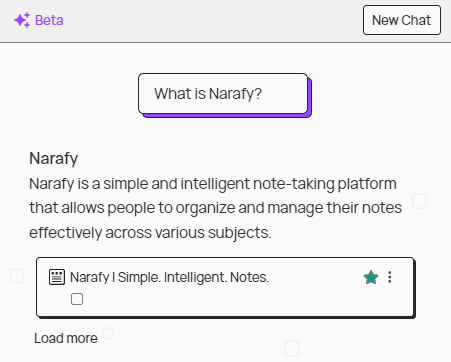Open the three-dot options menu on card
Viewport: 451px width, 362px height.
pyautogui.click(x=390, y=277)
